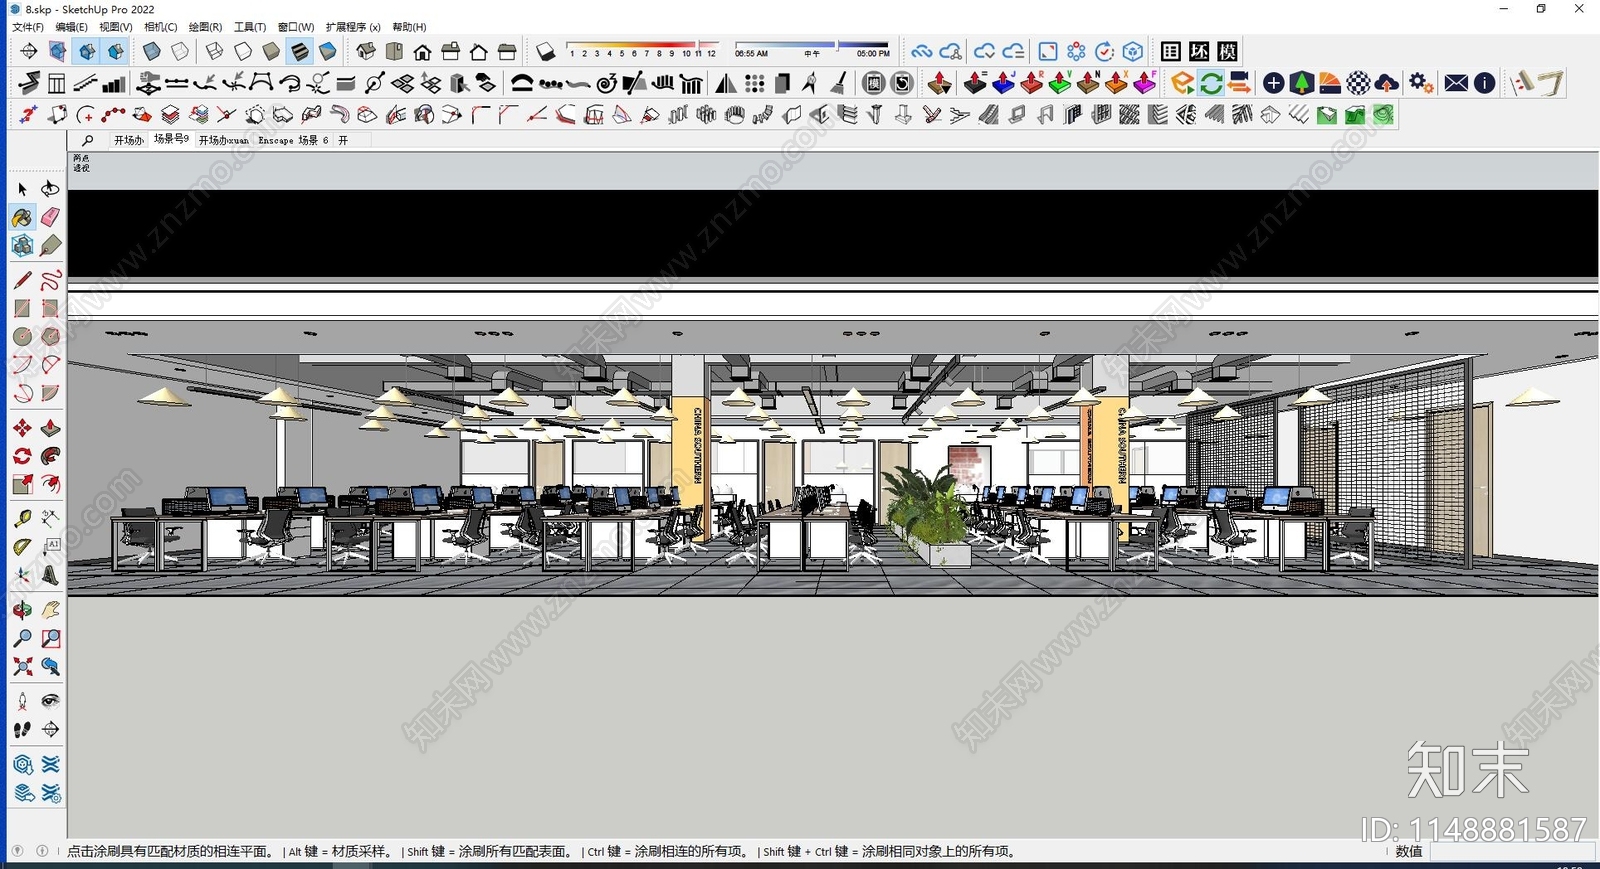The image size is (1600, 869).
Task: Click the 数值 measurements input box
Action: click(x=1513, y=851)
